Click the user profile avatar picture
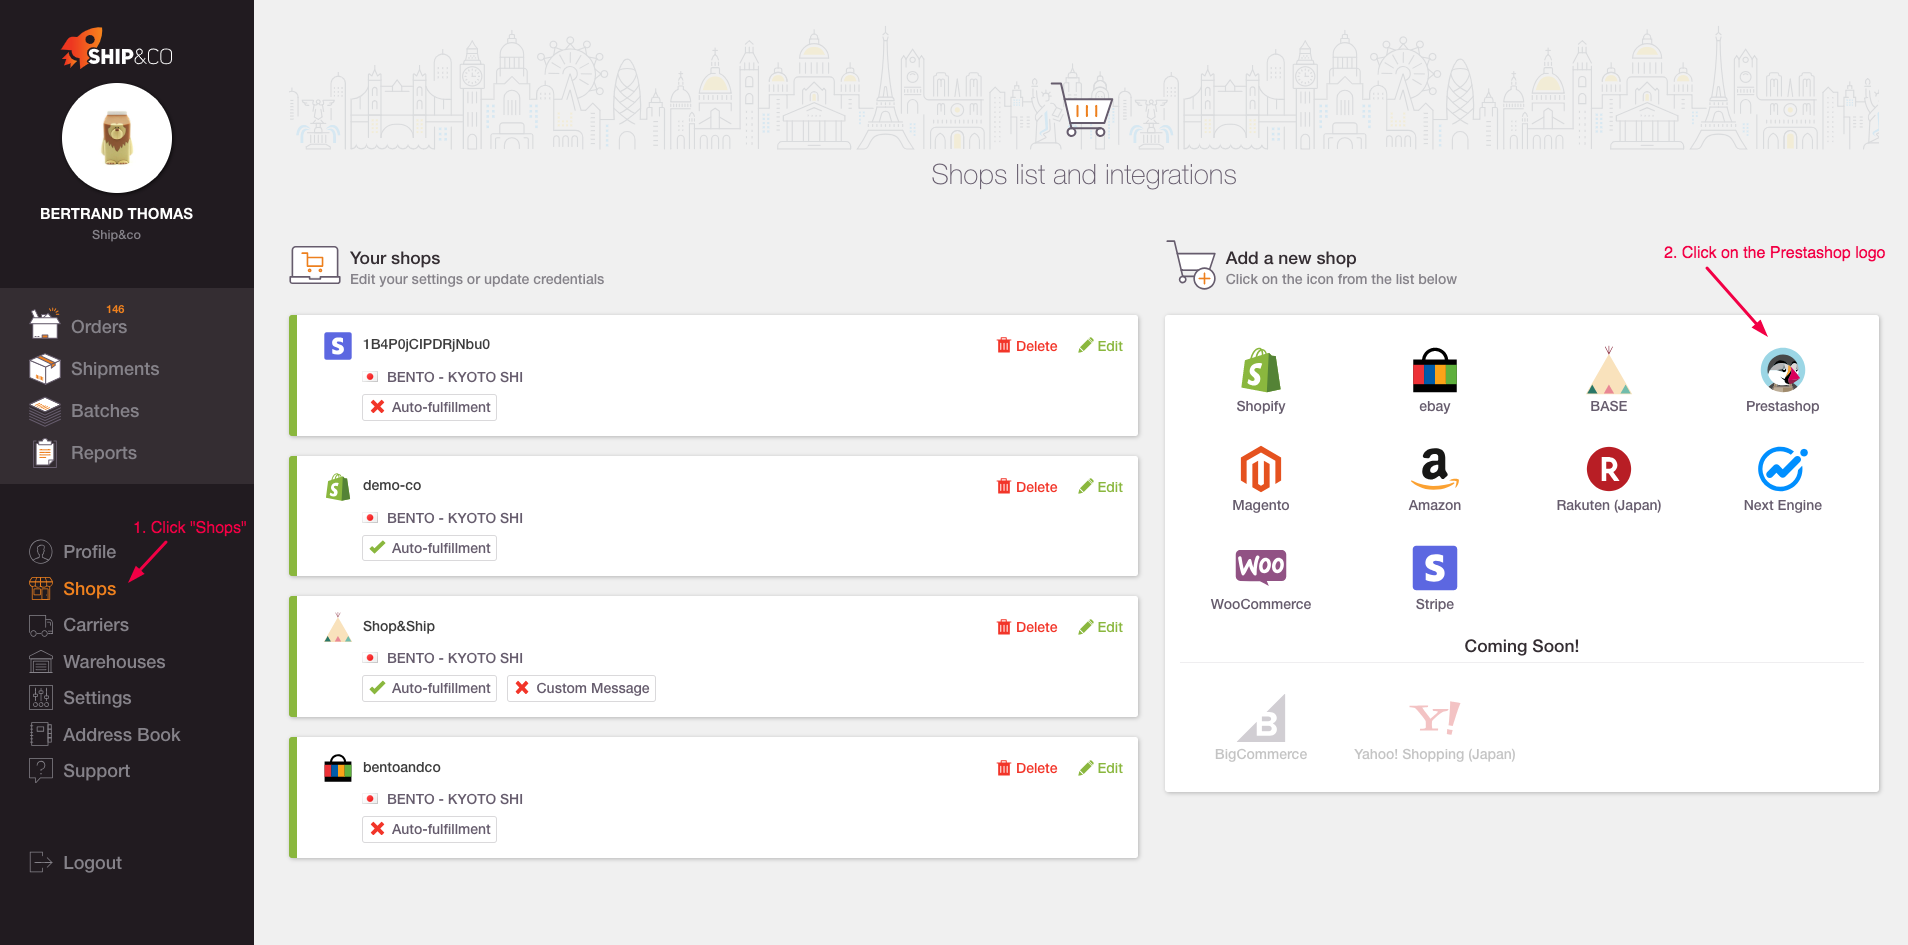The height and width of the screenshot is (945, 1908). coord(117,138)
